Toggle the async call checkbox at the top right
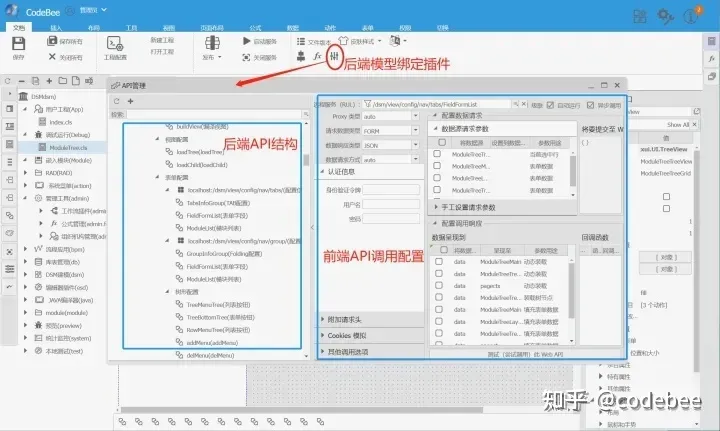Viewport: 720px width, 431px height. click(591, 105)
